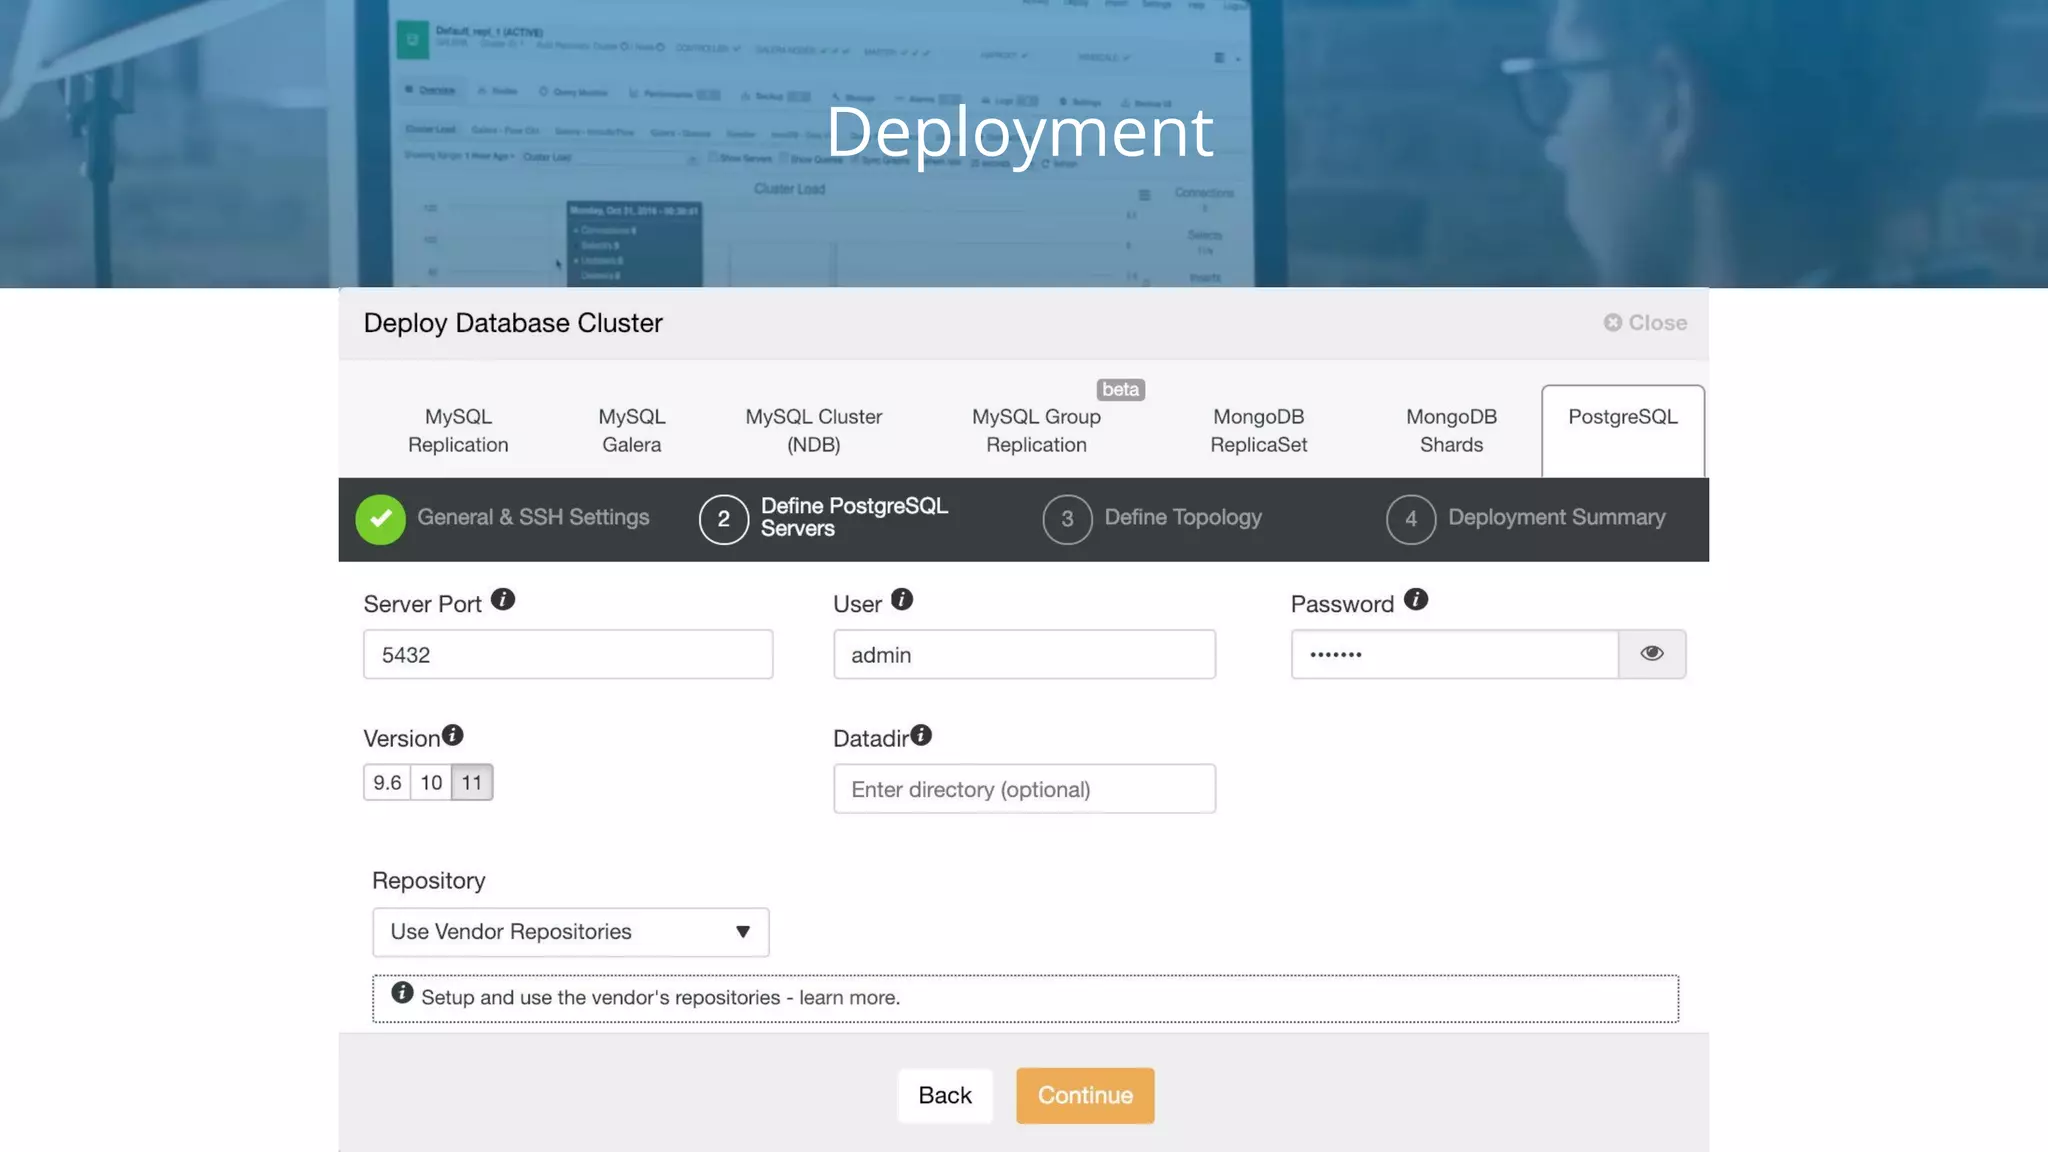The height and width of the screenshot is (1152, 2048).
Task: Select the PostgreSQL tab
Action: point(1623,431)
